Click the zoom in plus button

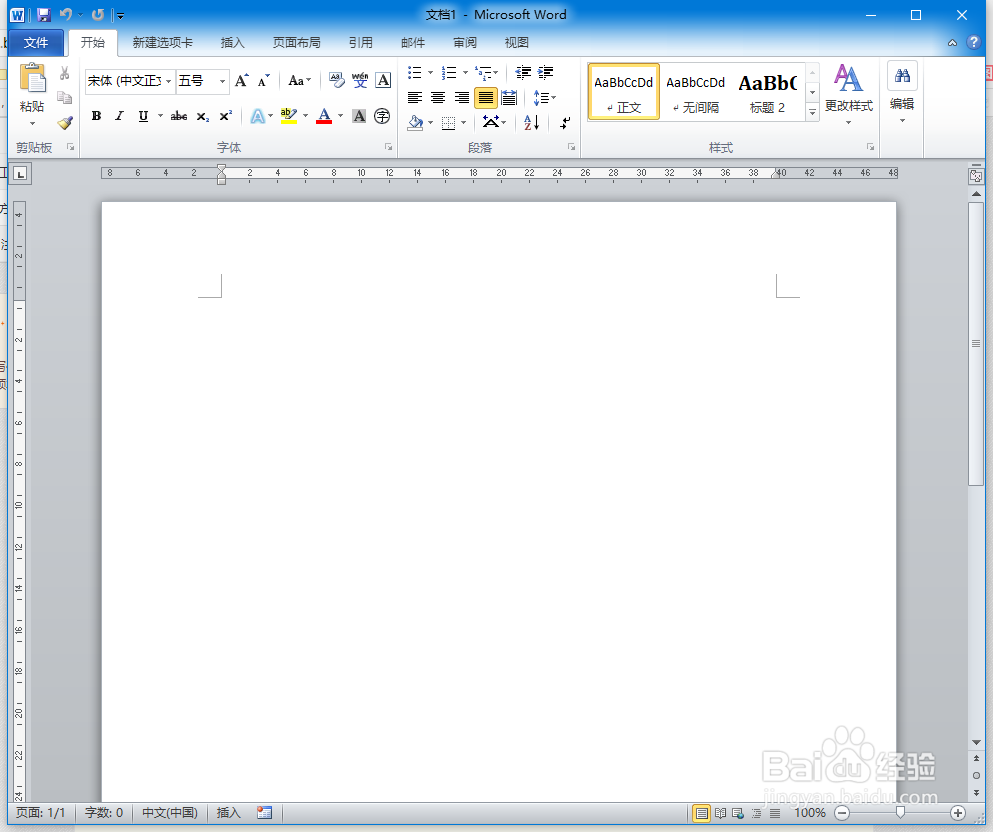pyautogui.click(x=958, y=813)
